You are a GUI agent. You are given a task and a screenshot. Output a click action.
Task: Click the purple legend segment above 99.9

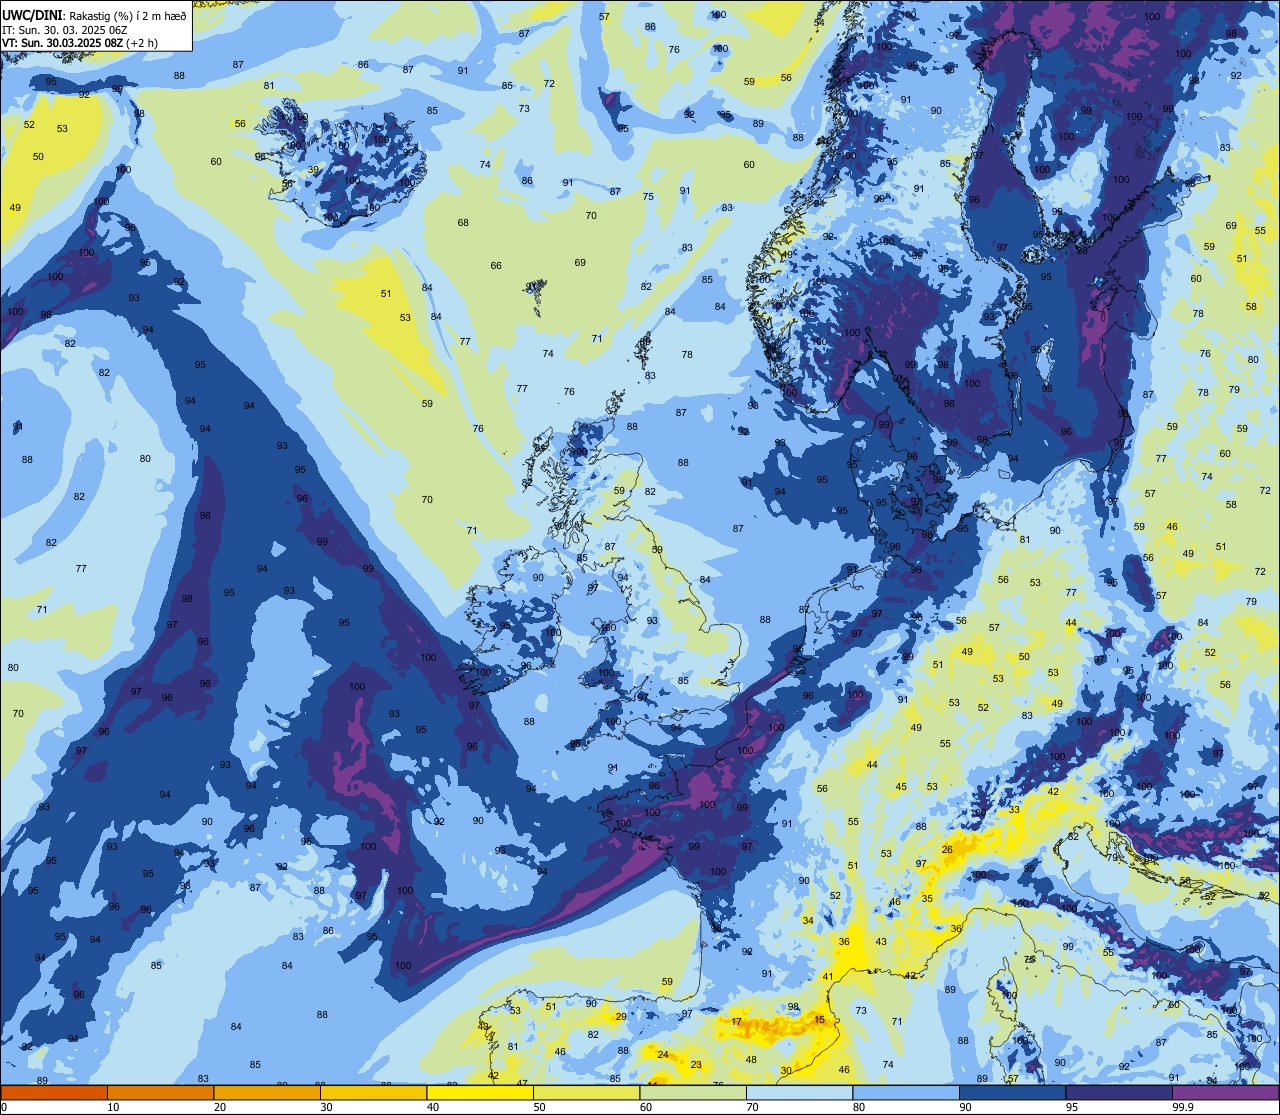[1226, 1092]
